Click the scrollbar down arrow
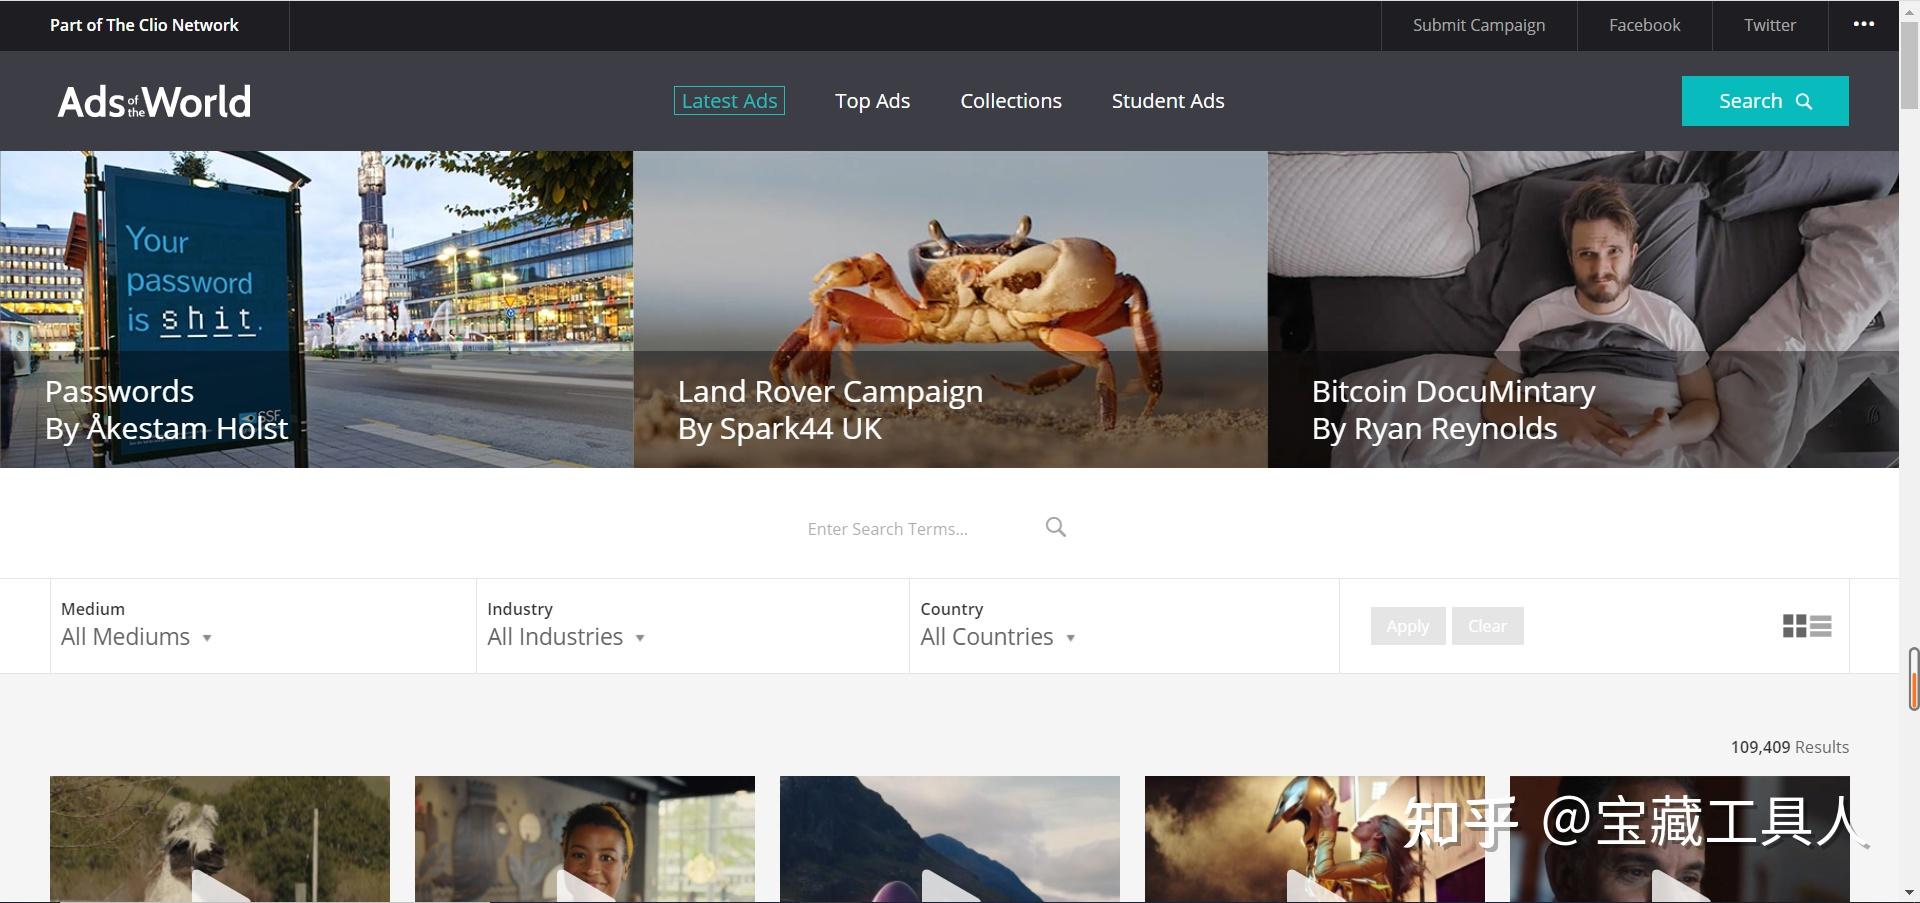 pos(1909,893)
